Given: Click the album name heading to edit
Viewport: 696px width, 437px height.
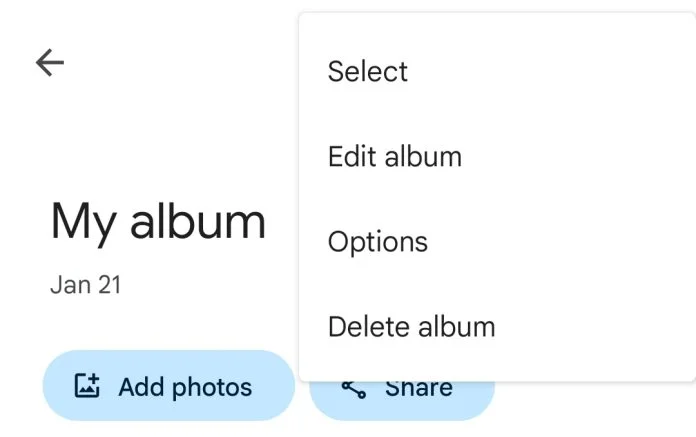Looking at the screenshot, I should pyautogui.click(x=158, y=222).
